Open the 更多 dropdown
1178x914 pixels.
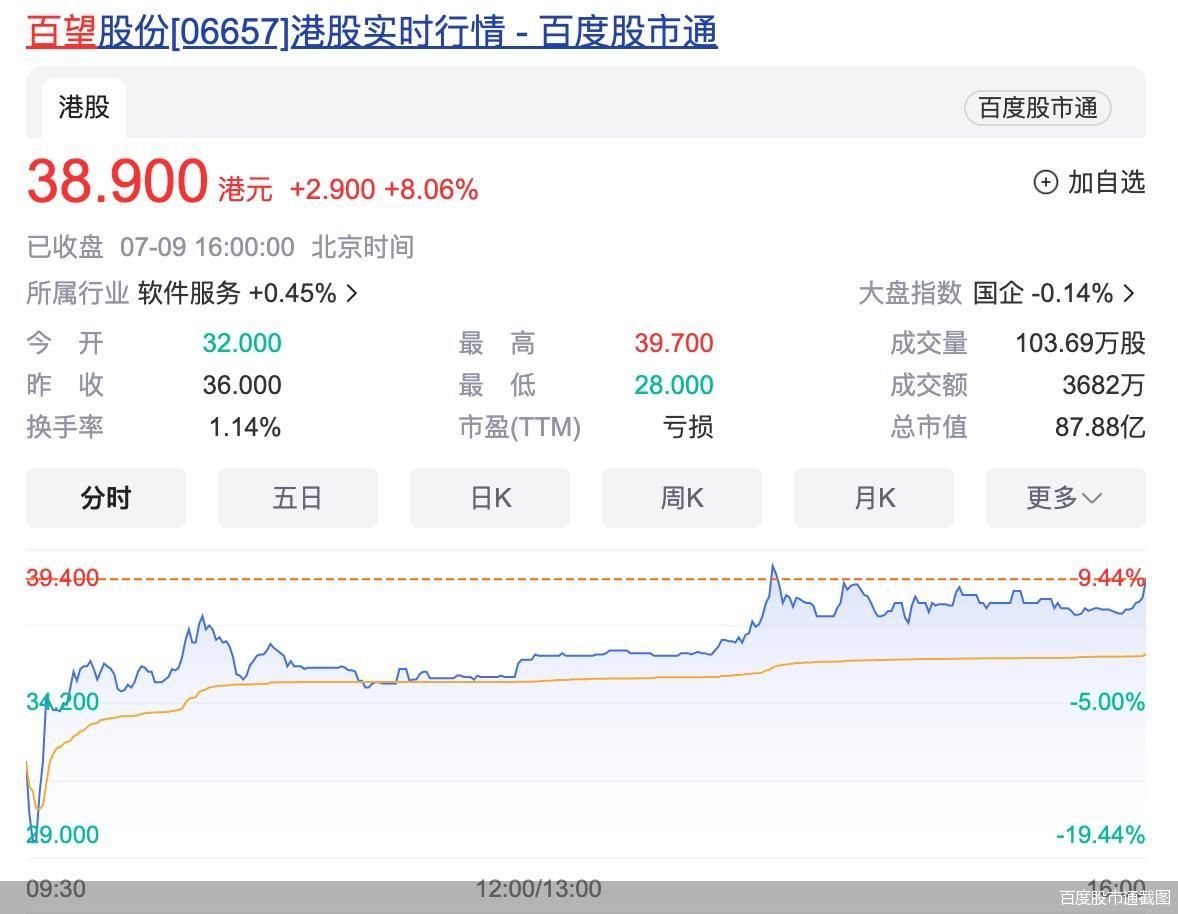(x=1065, y=498)
